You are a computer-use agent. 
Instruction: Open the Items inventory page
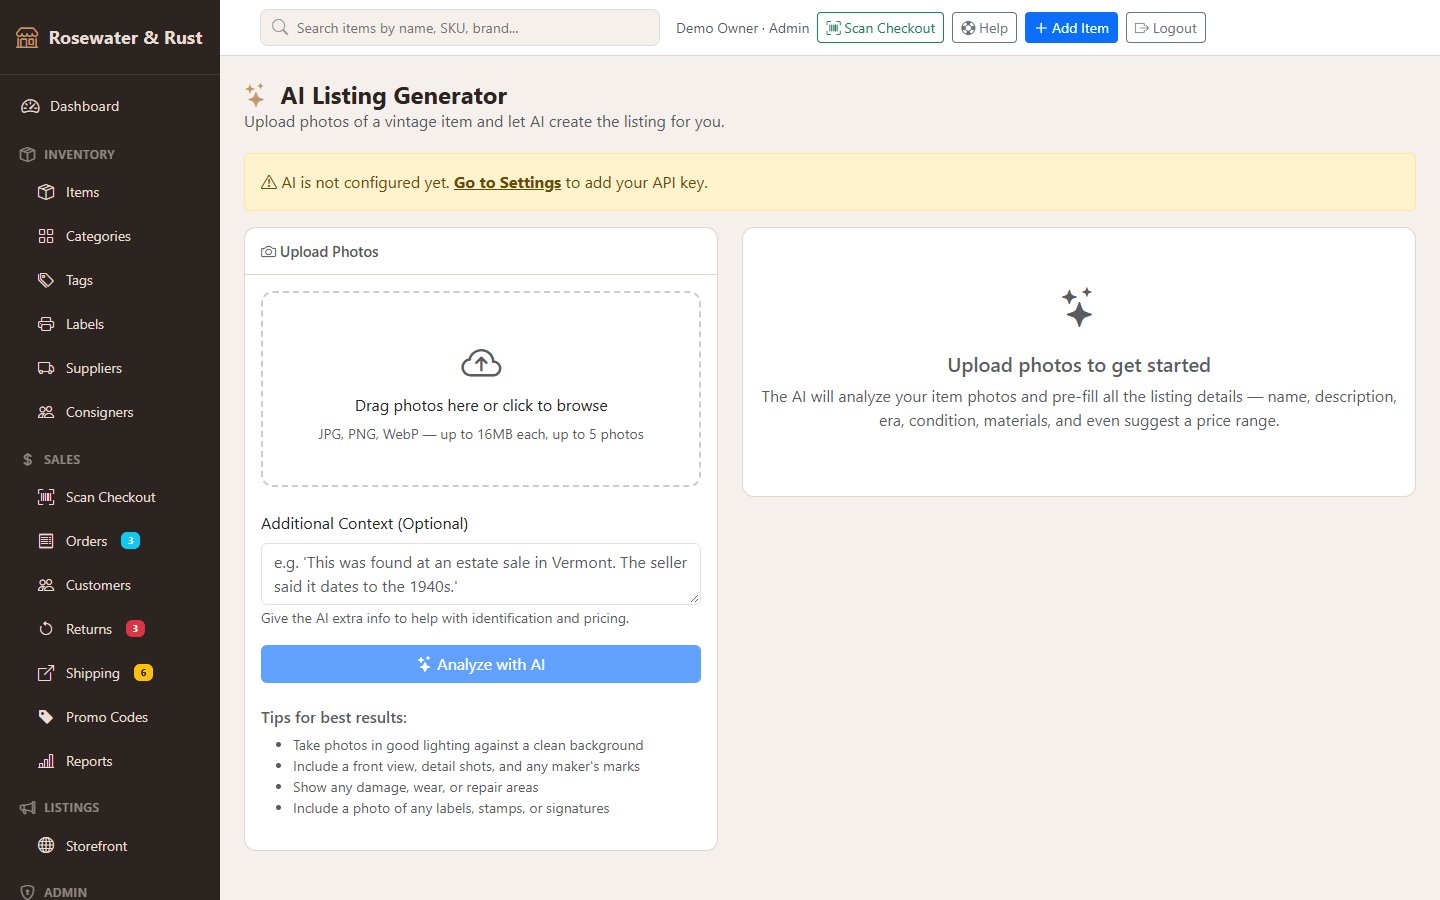pos(110,192)
